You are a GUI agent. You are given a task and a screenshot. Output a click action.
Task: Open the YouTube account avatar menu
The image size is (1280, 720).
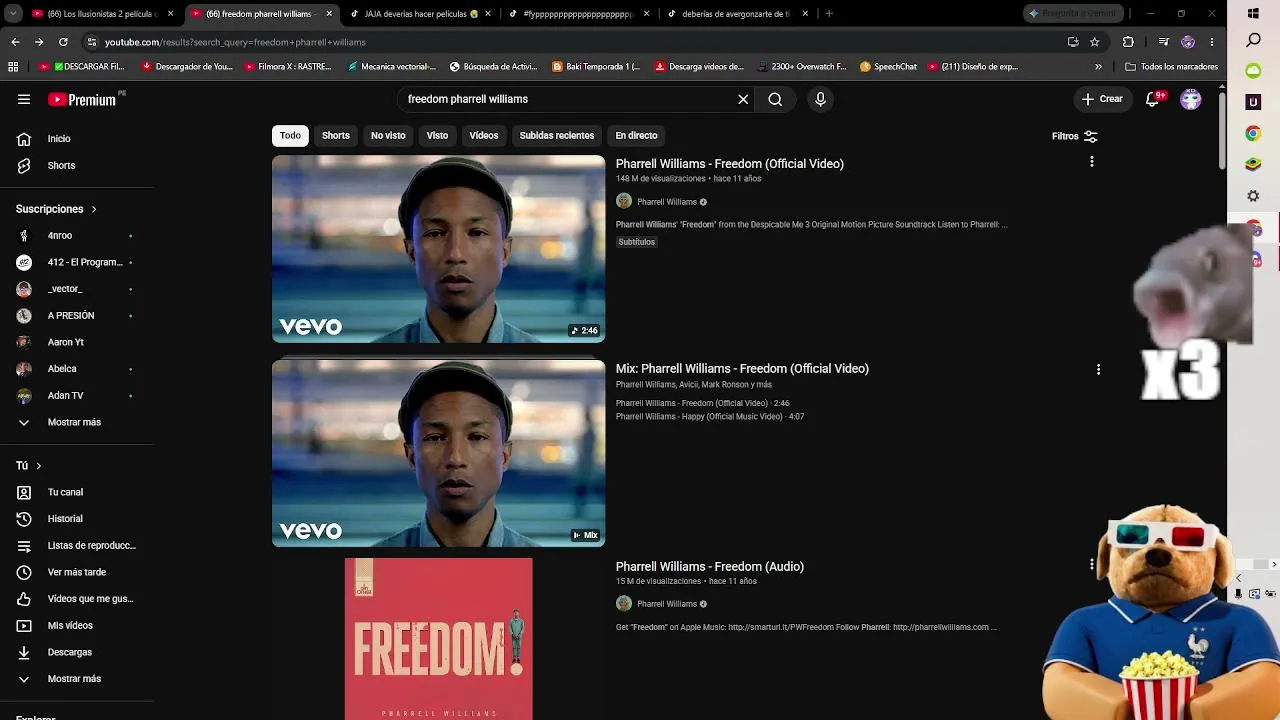(1190, 99)
